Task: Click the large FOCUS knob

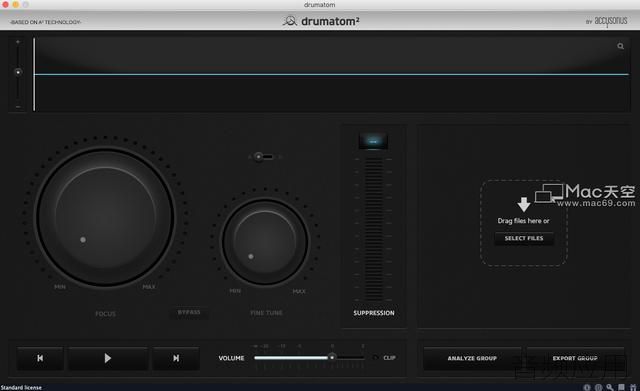Action: [x=106, y=217]
